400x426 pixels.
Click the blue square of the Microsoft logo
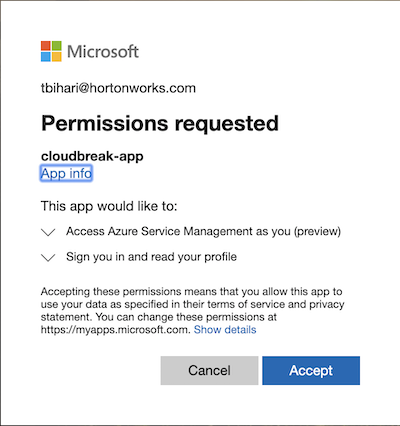(46, 57)
